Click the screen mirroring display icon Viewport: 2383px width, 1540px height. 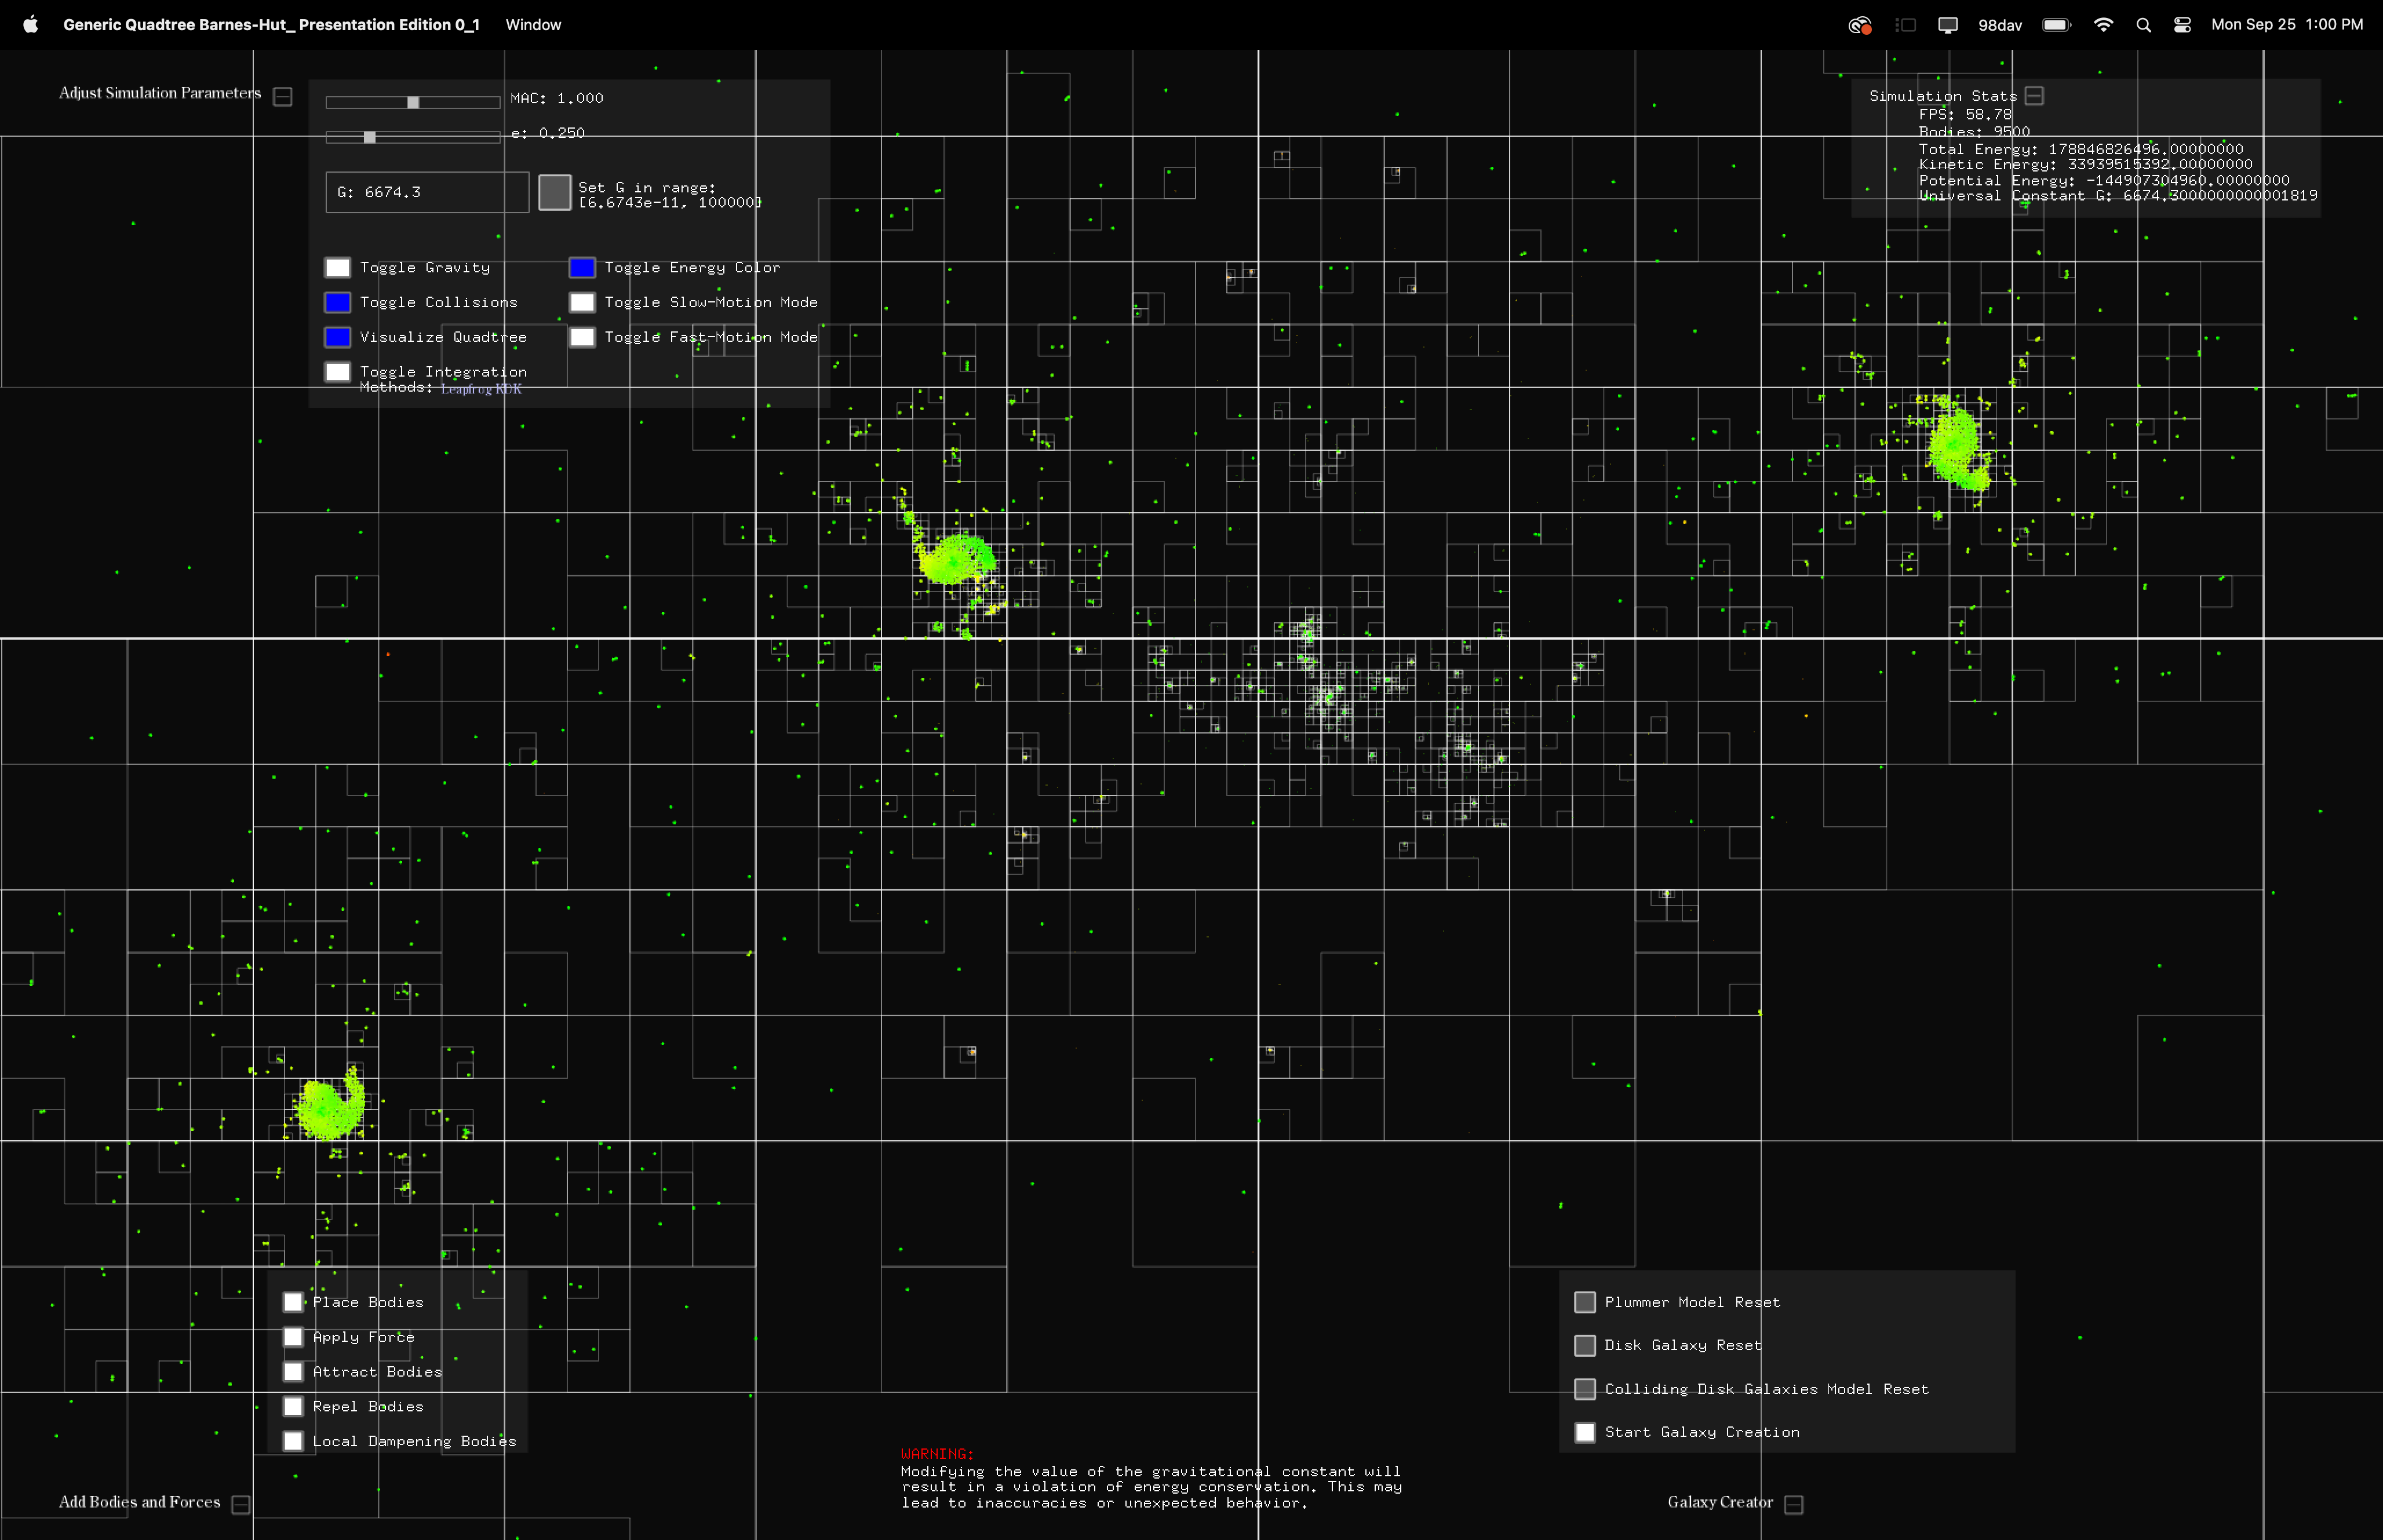click(1947, 25)
